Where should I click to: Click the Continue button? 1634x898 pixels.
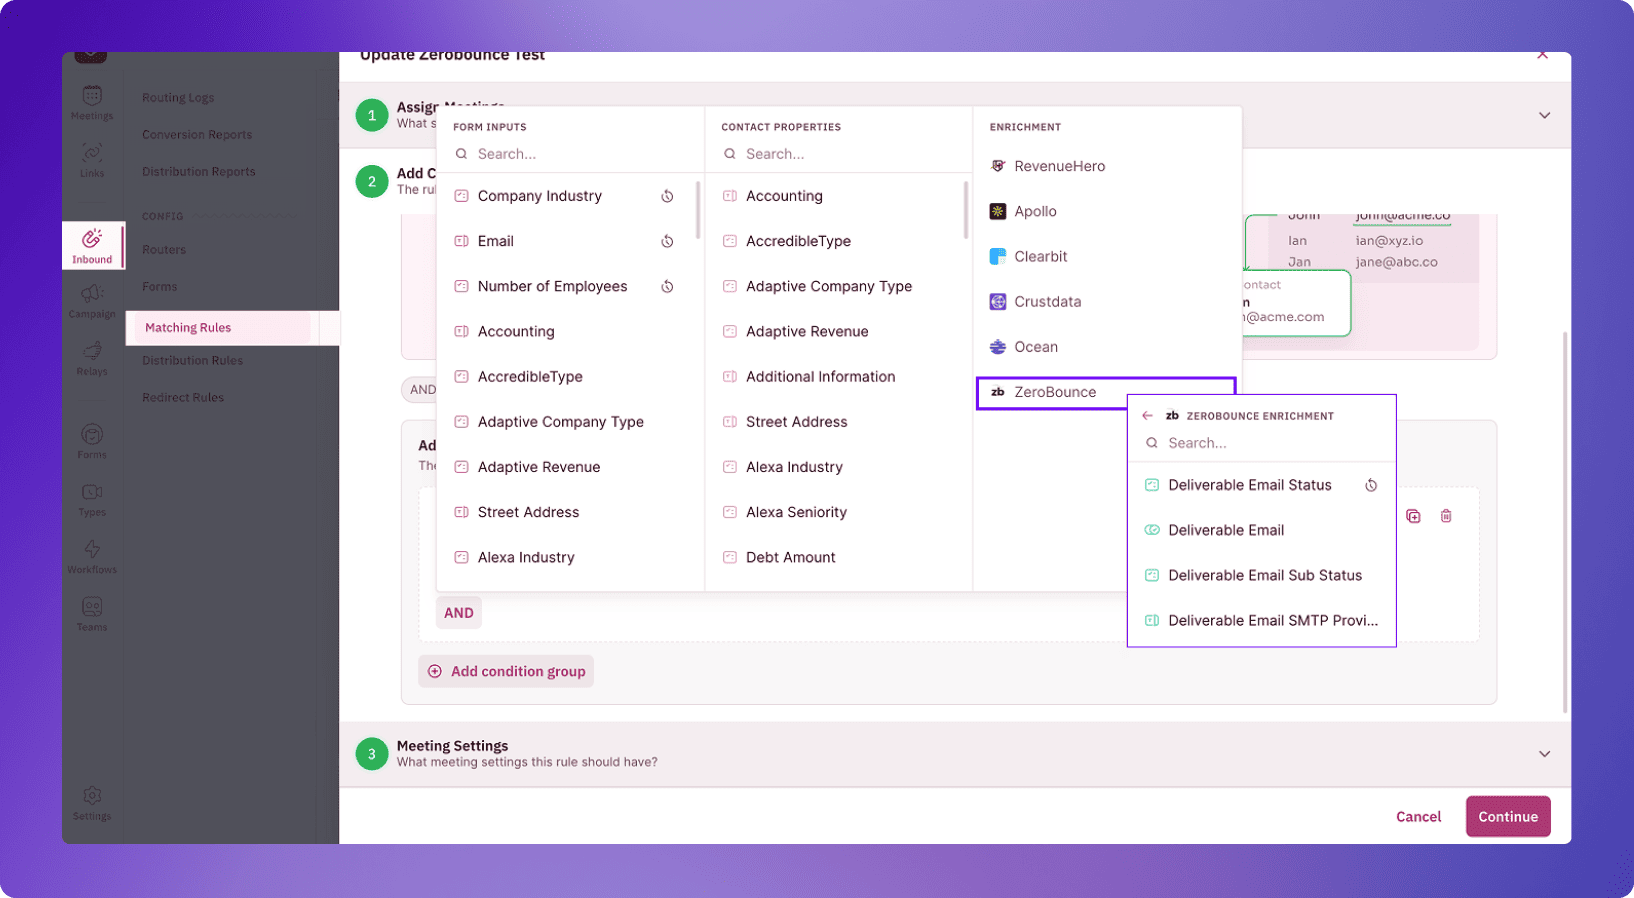coord(1508,816)
